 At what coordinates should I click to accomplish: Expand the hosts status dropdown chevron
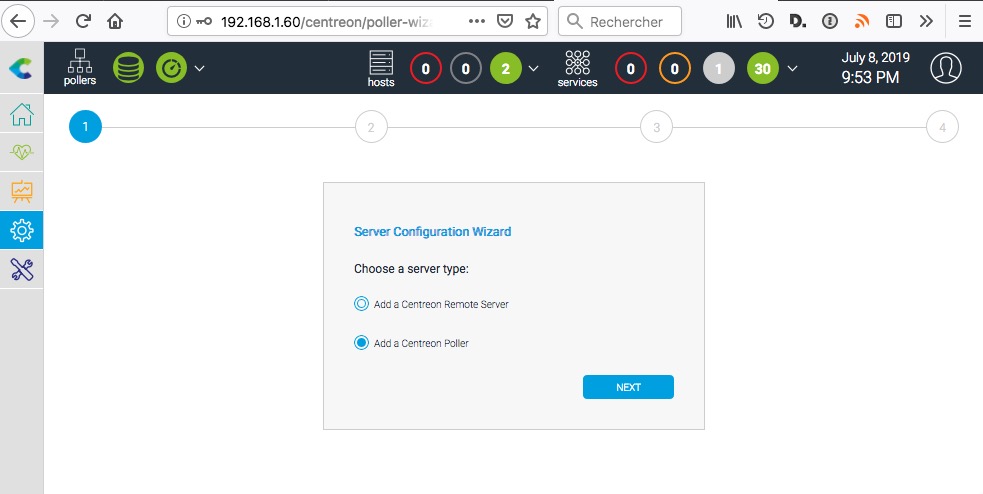click(533, 68)
